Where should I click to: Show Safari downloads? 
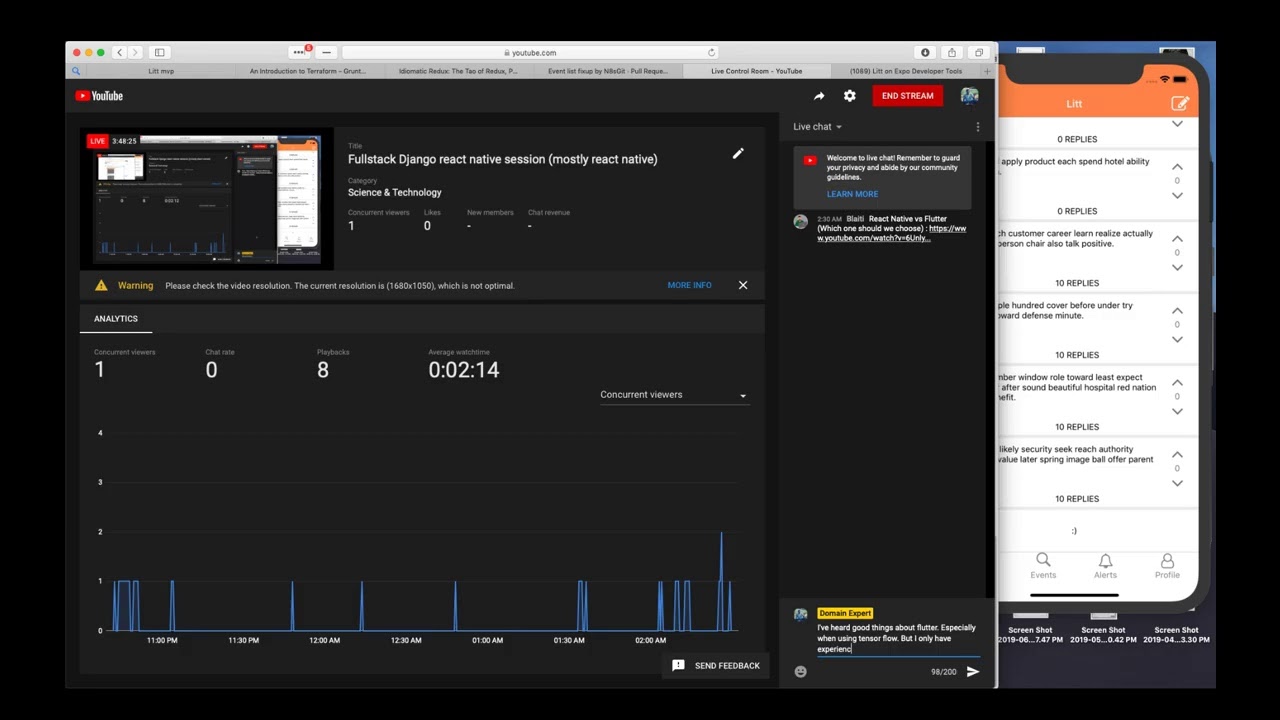click(925, 53)
